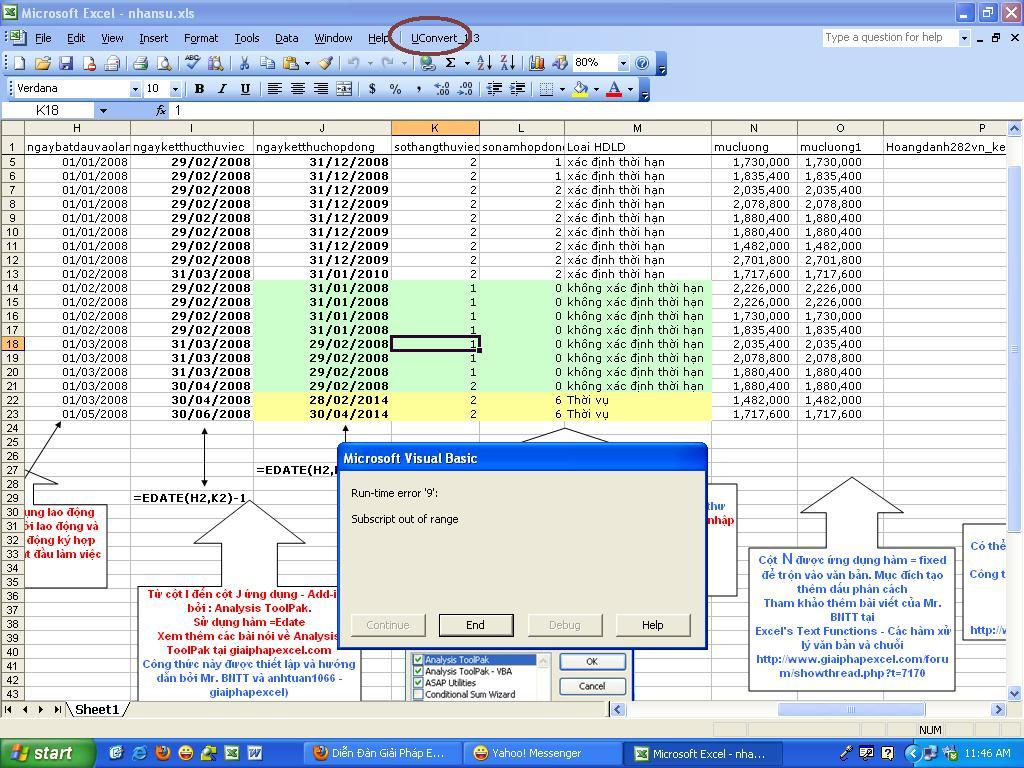
Task: Select column K header
Action: click(x=435, y=129)
